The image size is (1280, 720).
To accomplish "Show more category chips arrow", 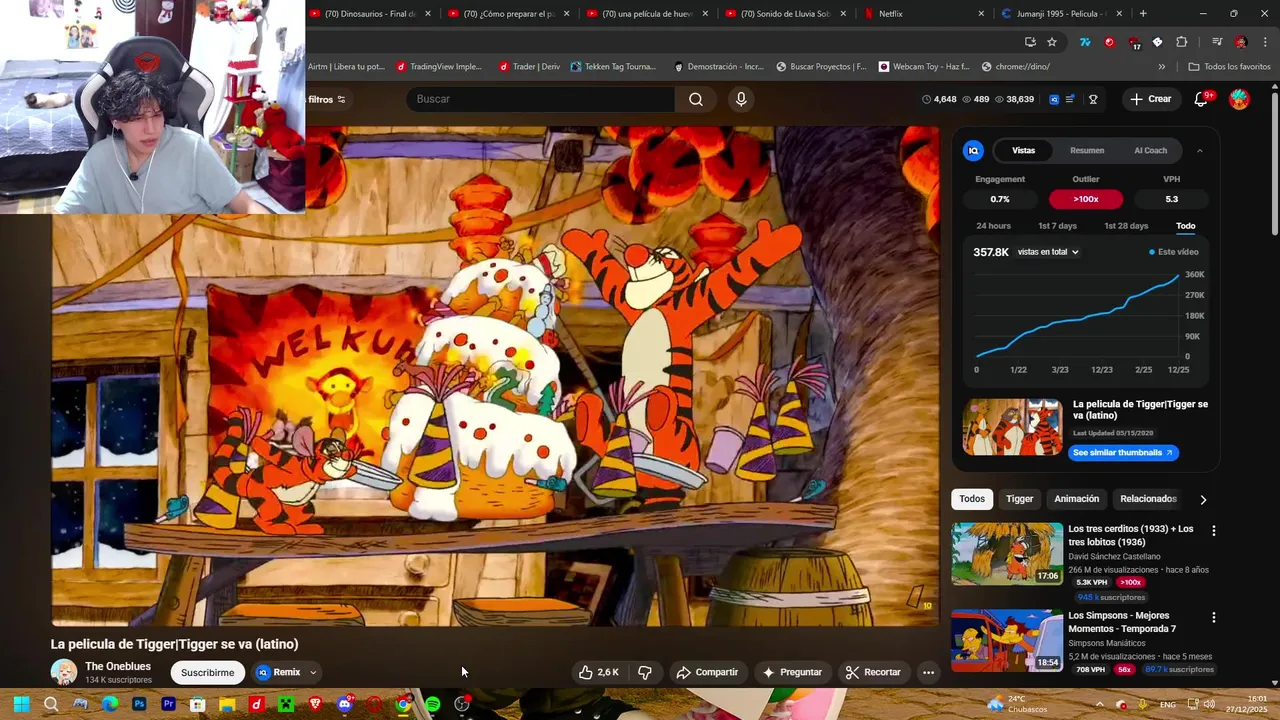I will [1203, 499].
